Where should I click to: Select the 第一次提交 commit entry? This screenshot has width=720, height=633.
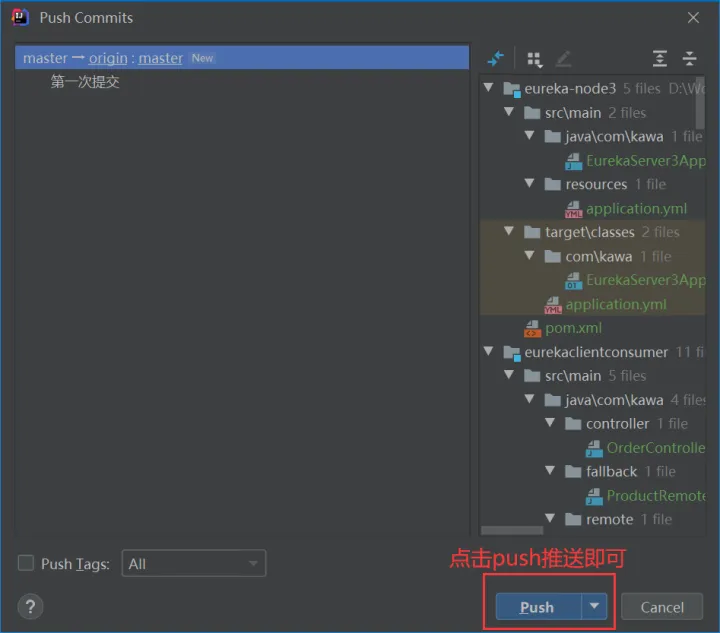[85, 82]
